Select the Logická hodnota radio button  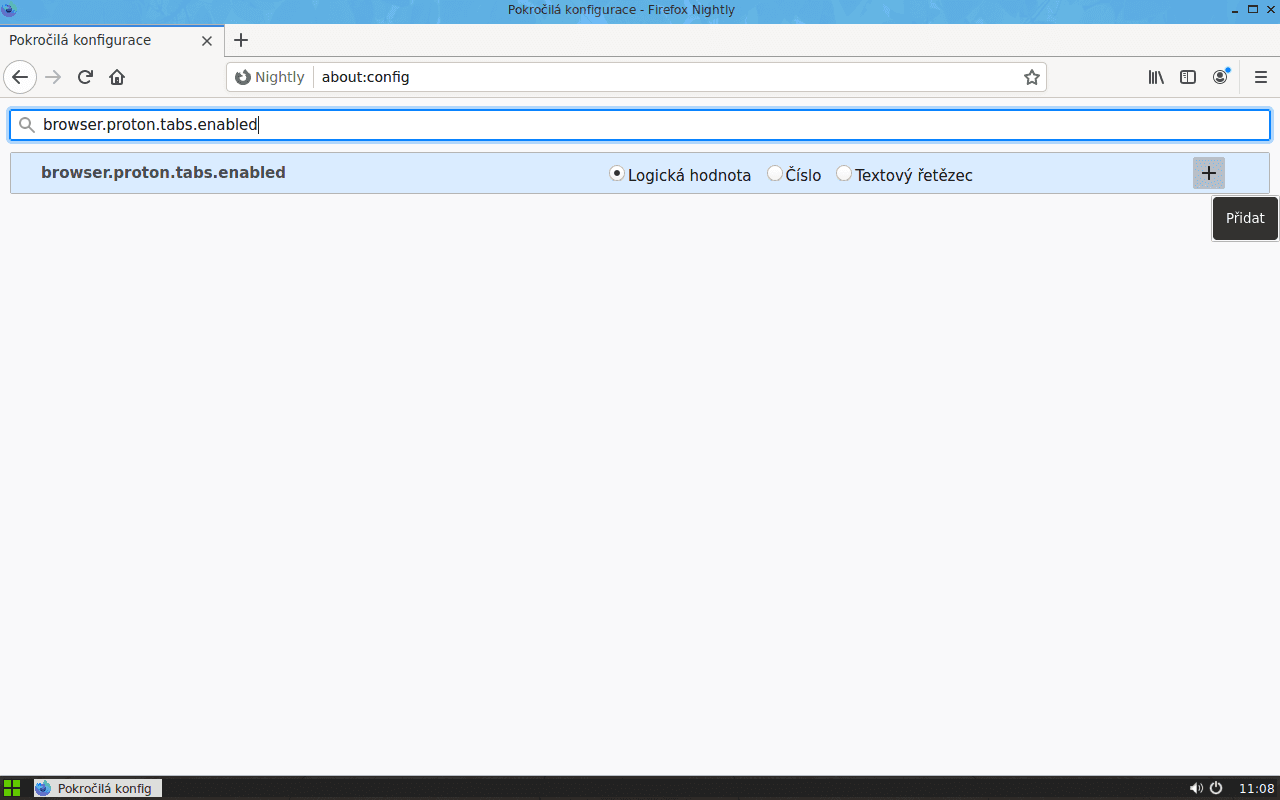[617, 174]
